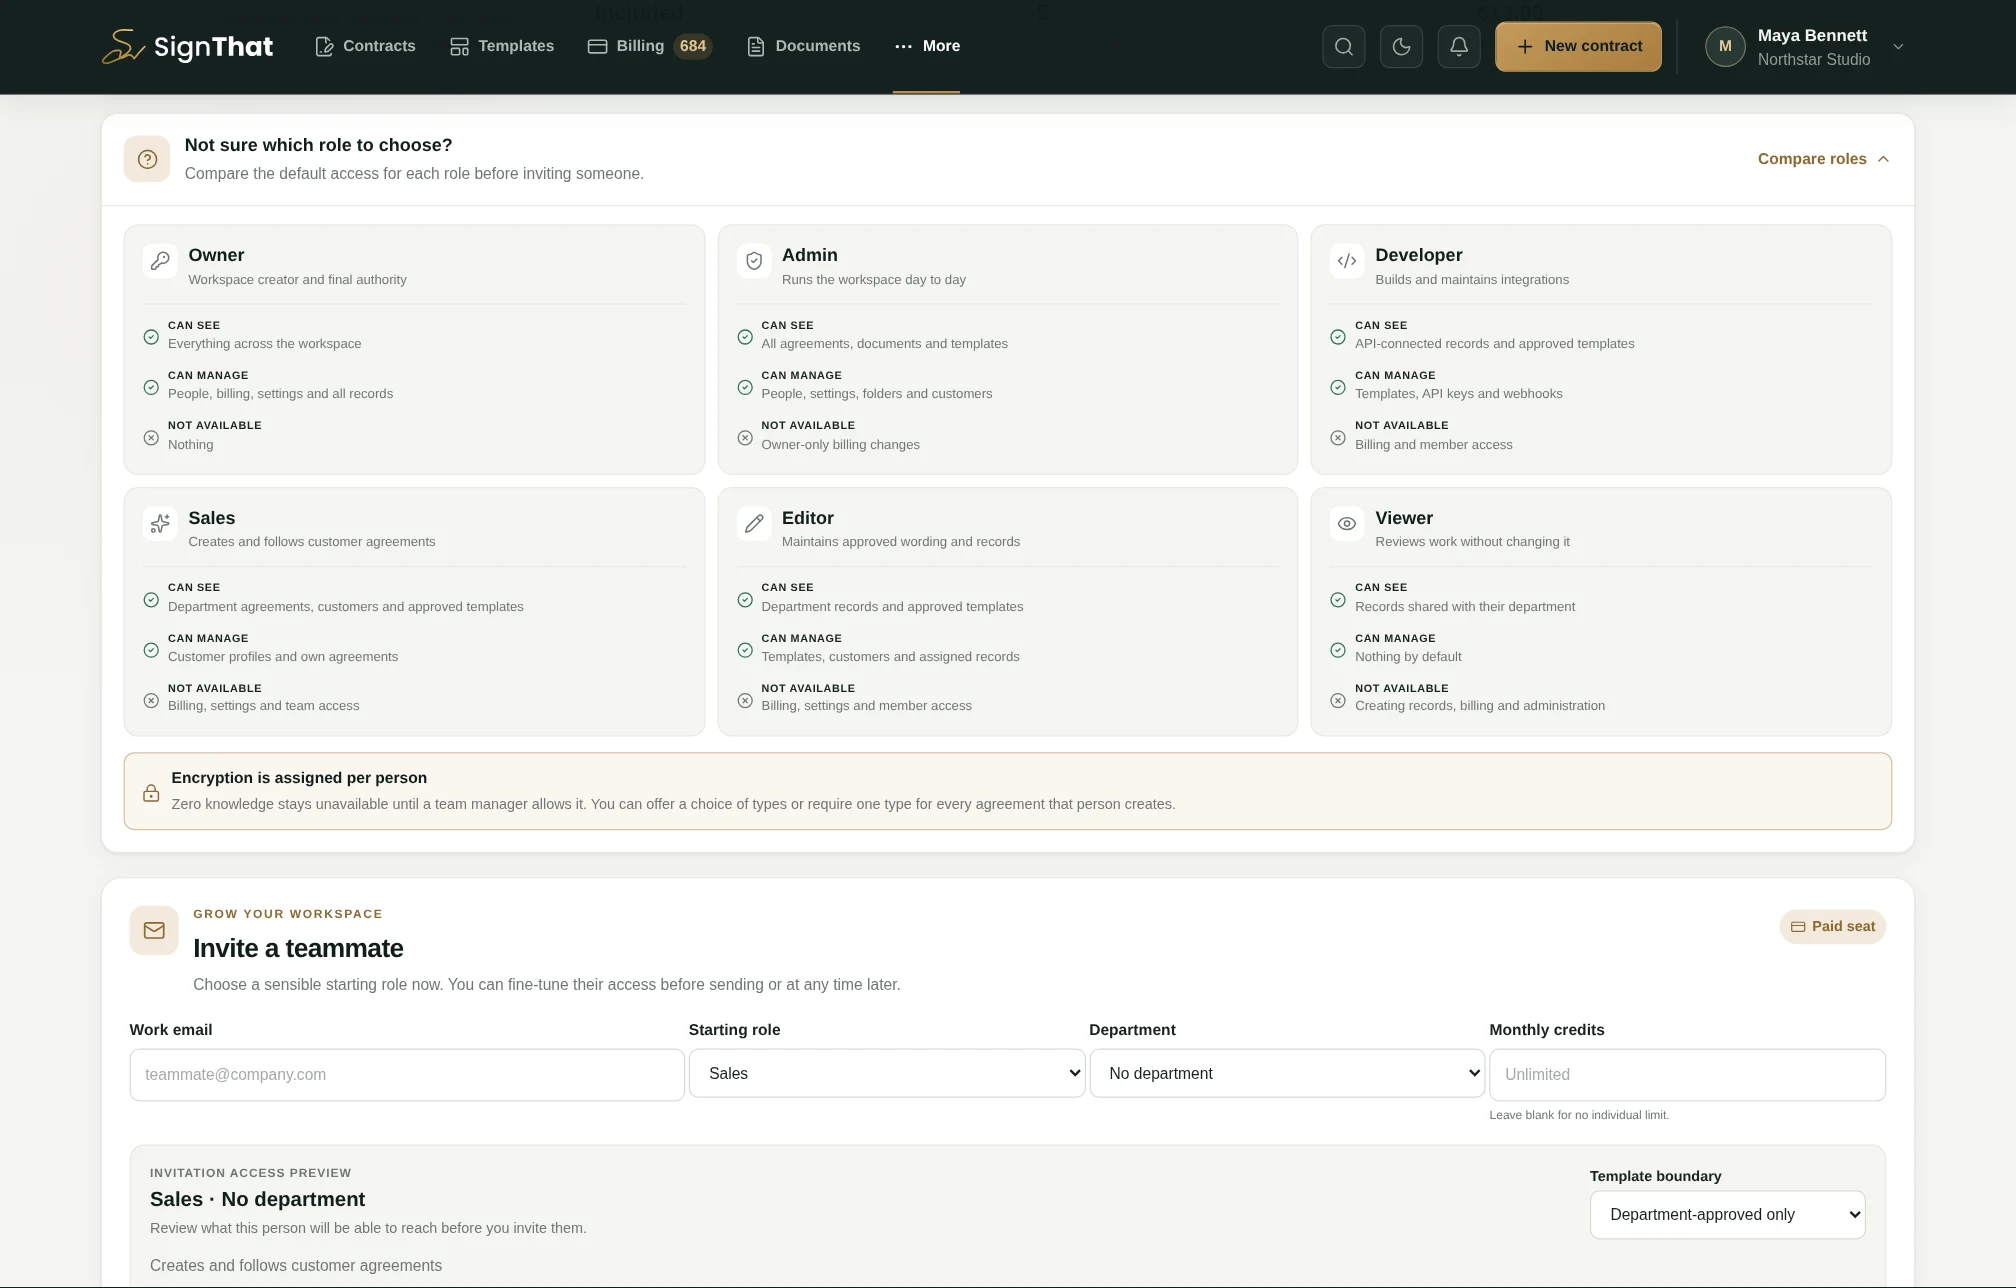Toggle dark mode moon icon
This screenshot has width=2016, height=1288.
pos(1401,46)
